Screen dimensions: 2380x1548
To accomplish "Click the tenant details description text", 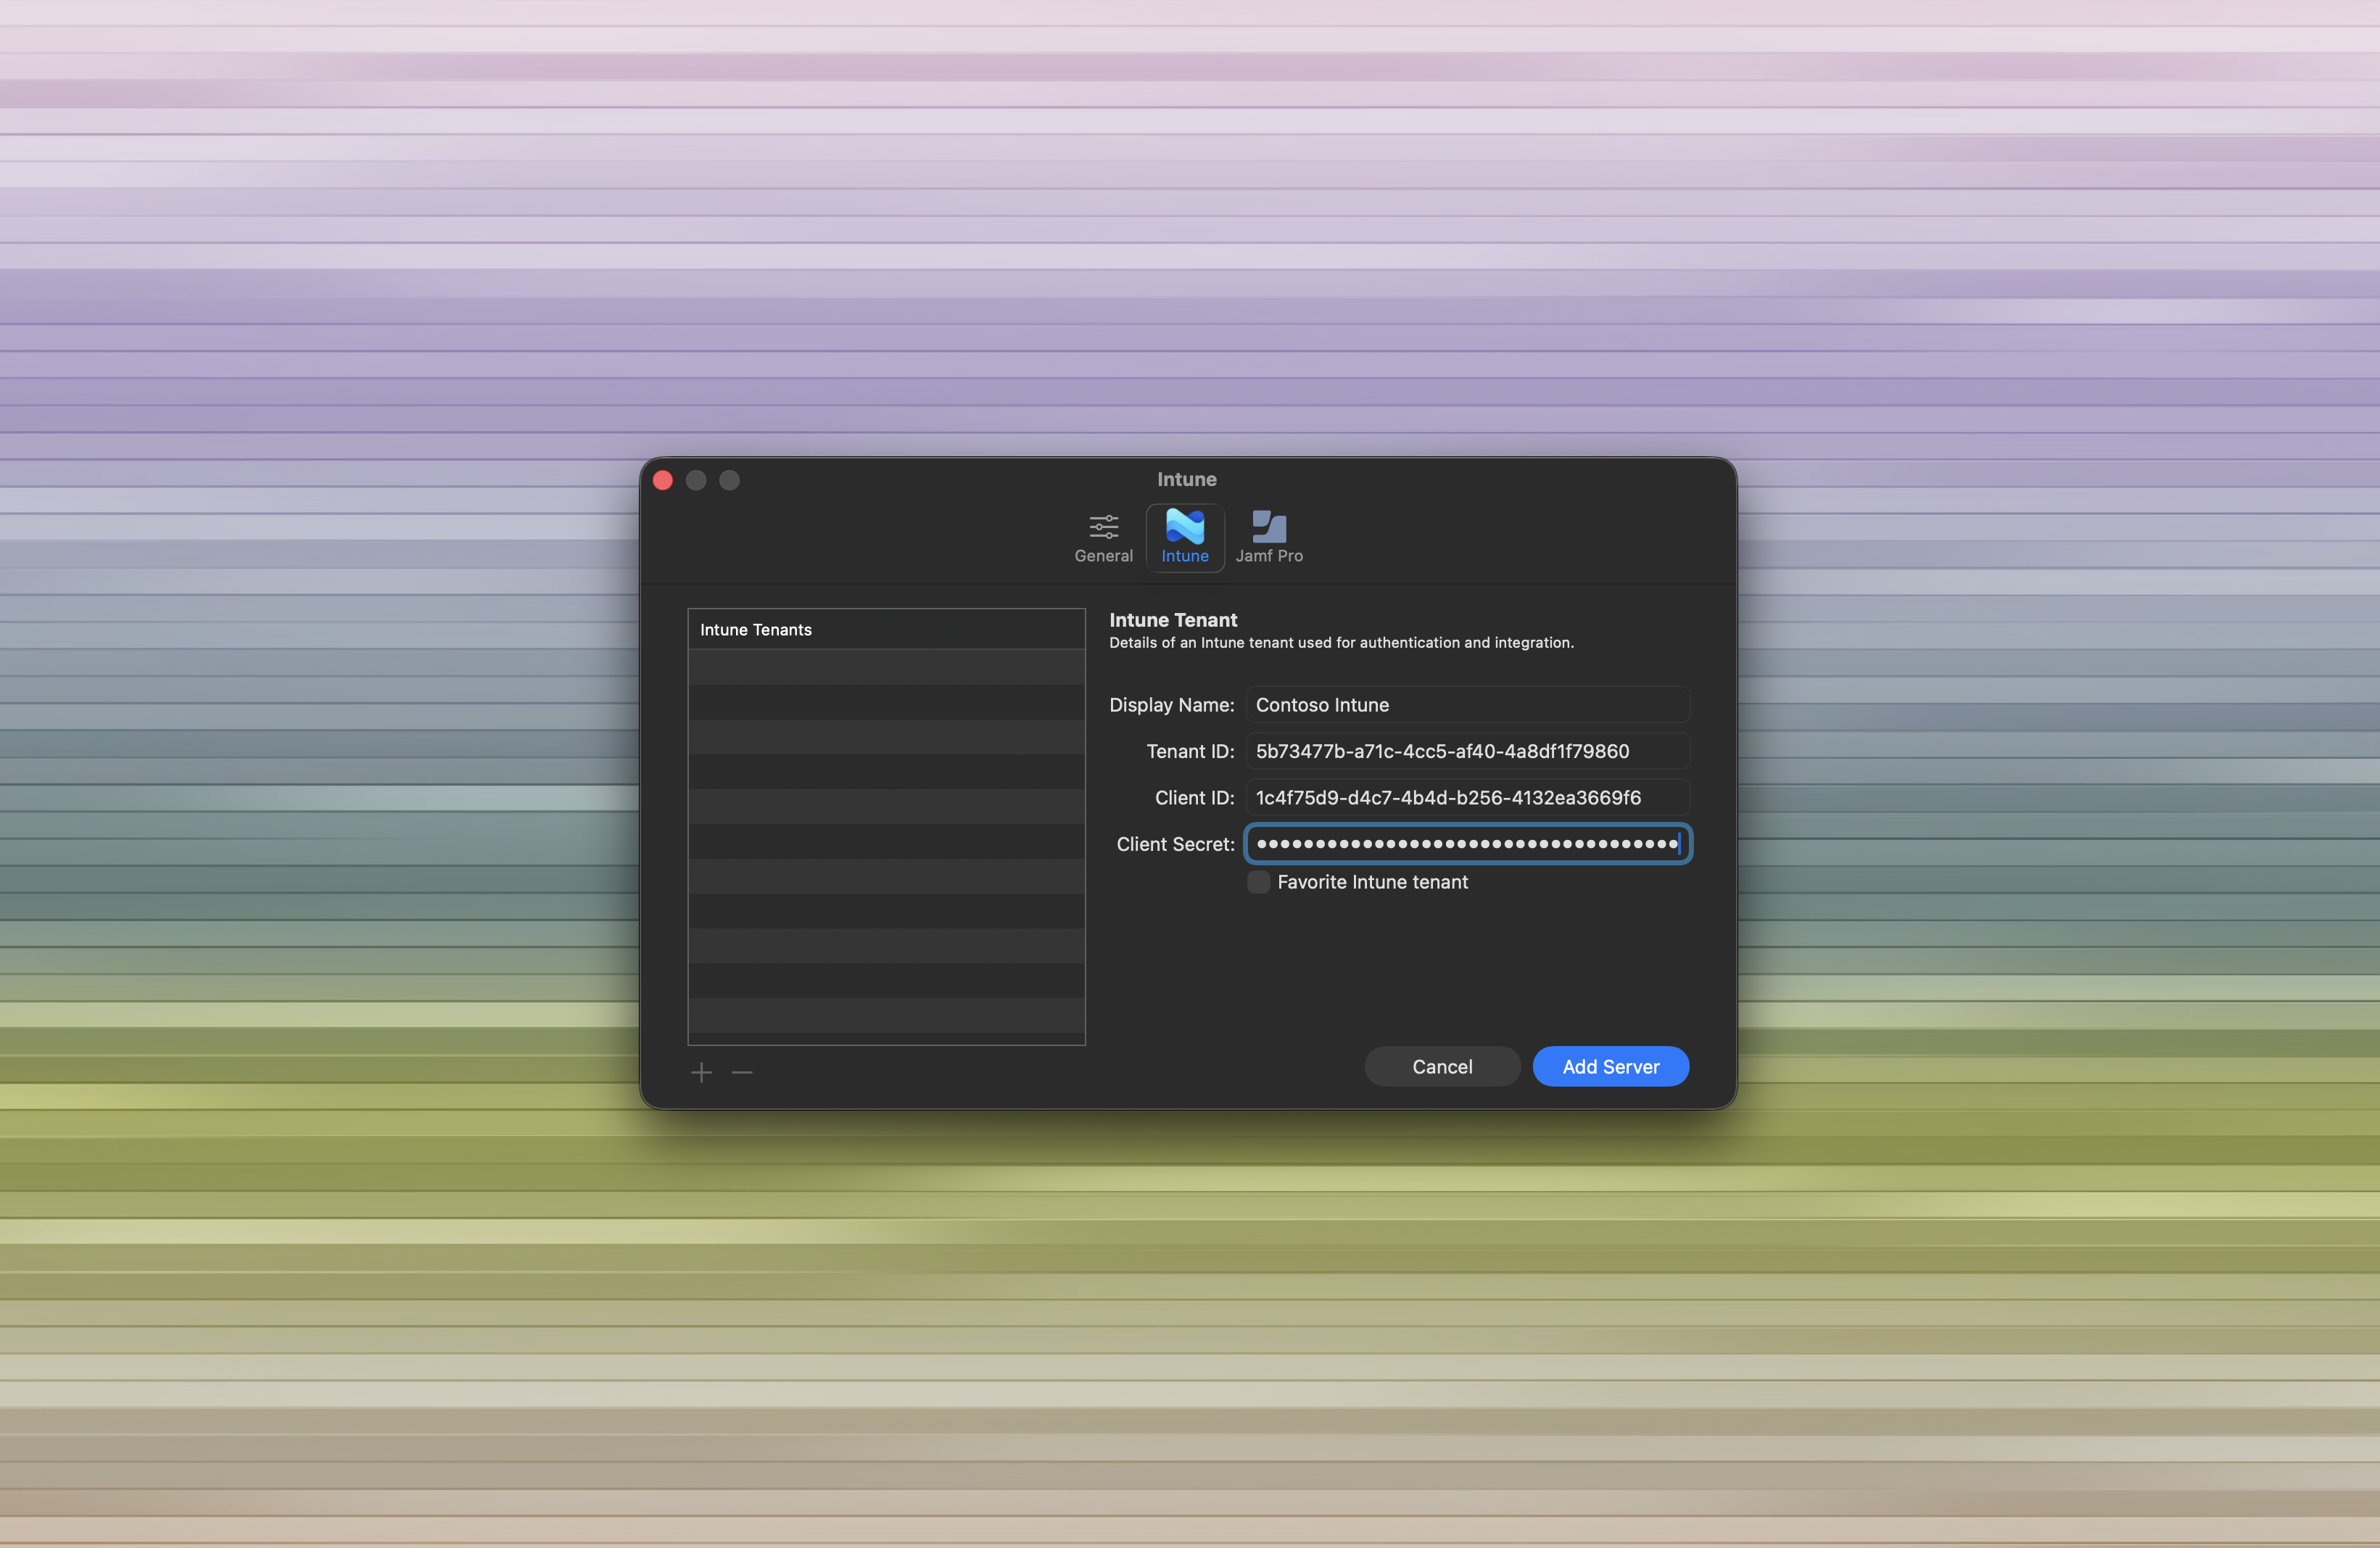I will (x=1341, y=643).
